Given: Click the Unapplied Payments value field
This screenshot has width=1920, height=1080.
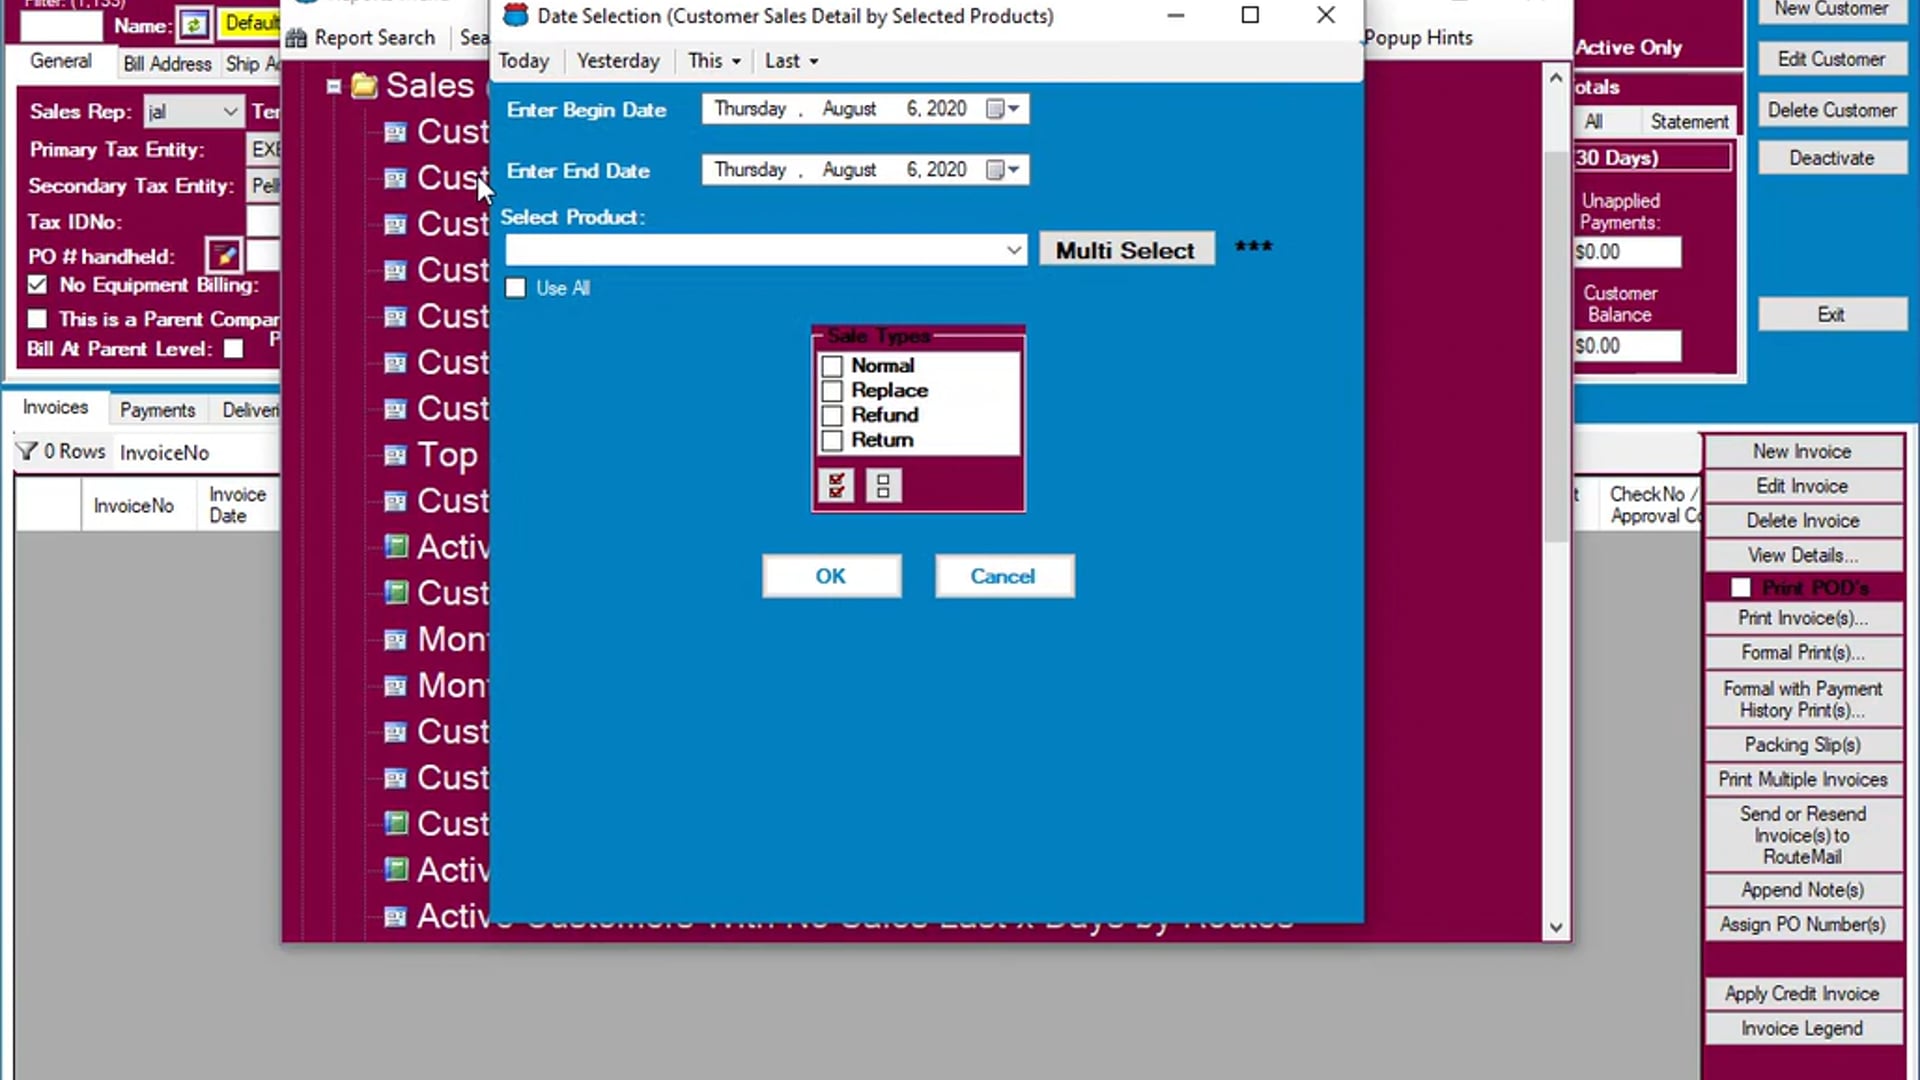Looking at the screenshot, I should click(x=1627, y=252).
